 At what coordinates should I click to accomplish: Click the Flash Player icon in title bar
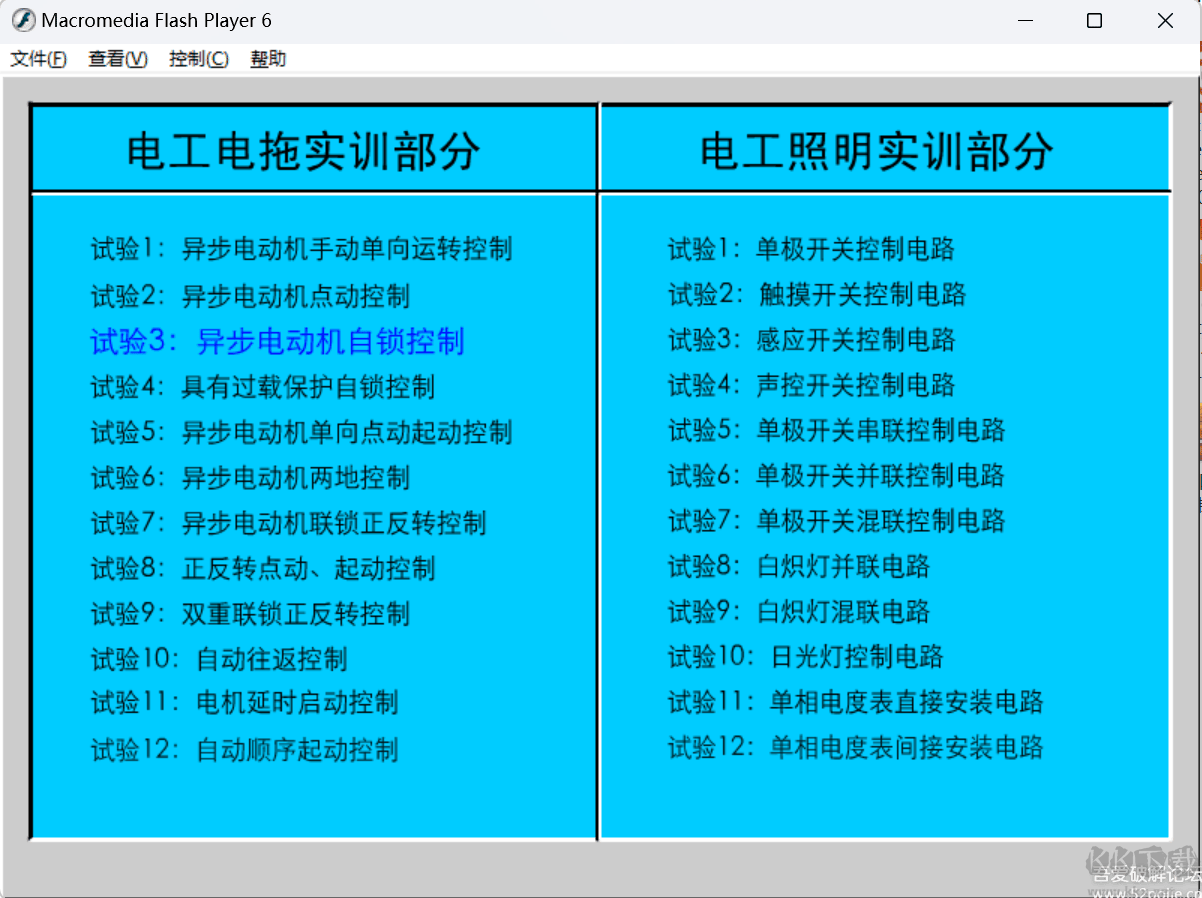[22, 19]
